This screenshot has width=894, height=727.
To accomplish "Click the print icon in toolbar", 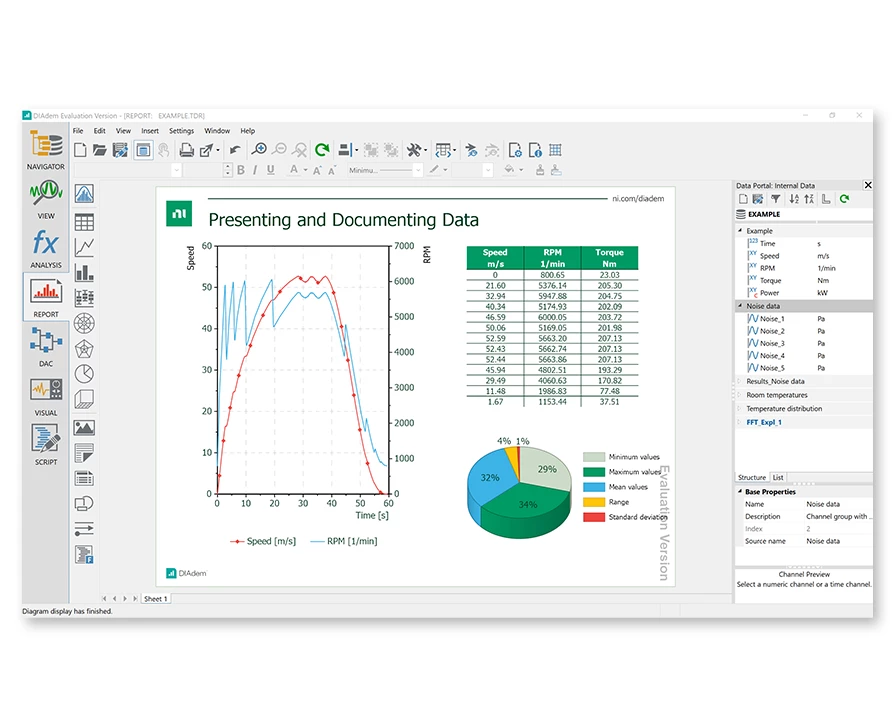I will pos(186,150).
